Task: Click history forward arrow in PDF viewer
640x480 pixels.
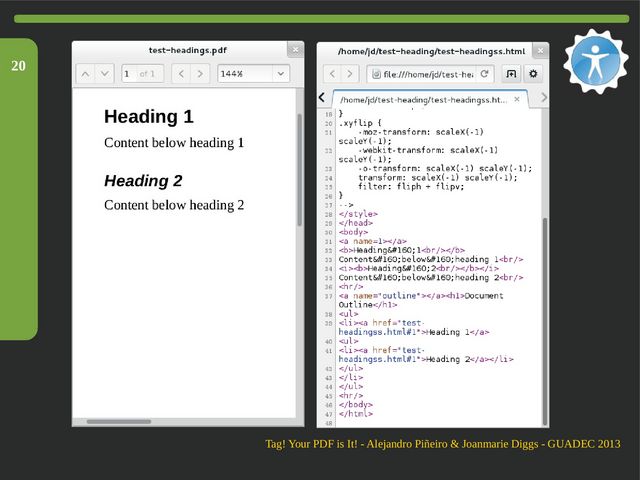Action: (201, 74)
